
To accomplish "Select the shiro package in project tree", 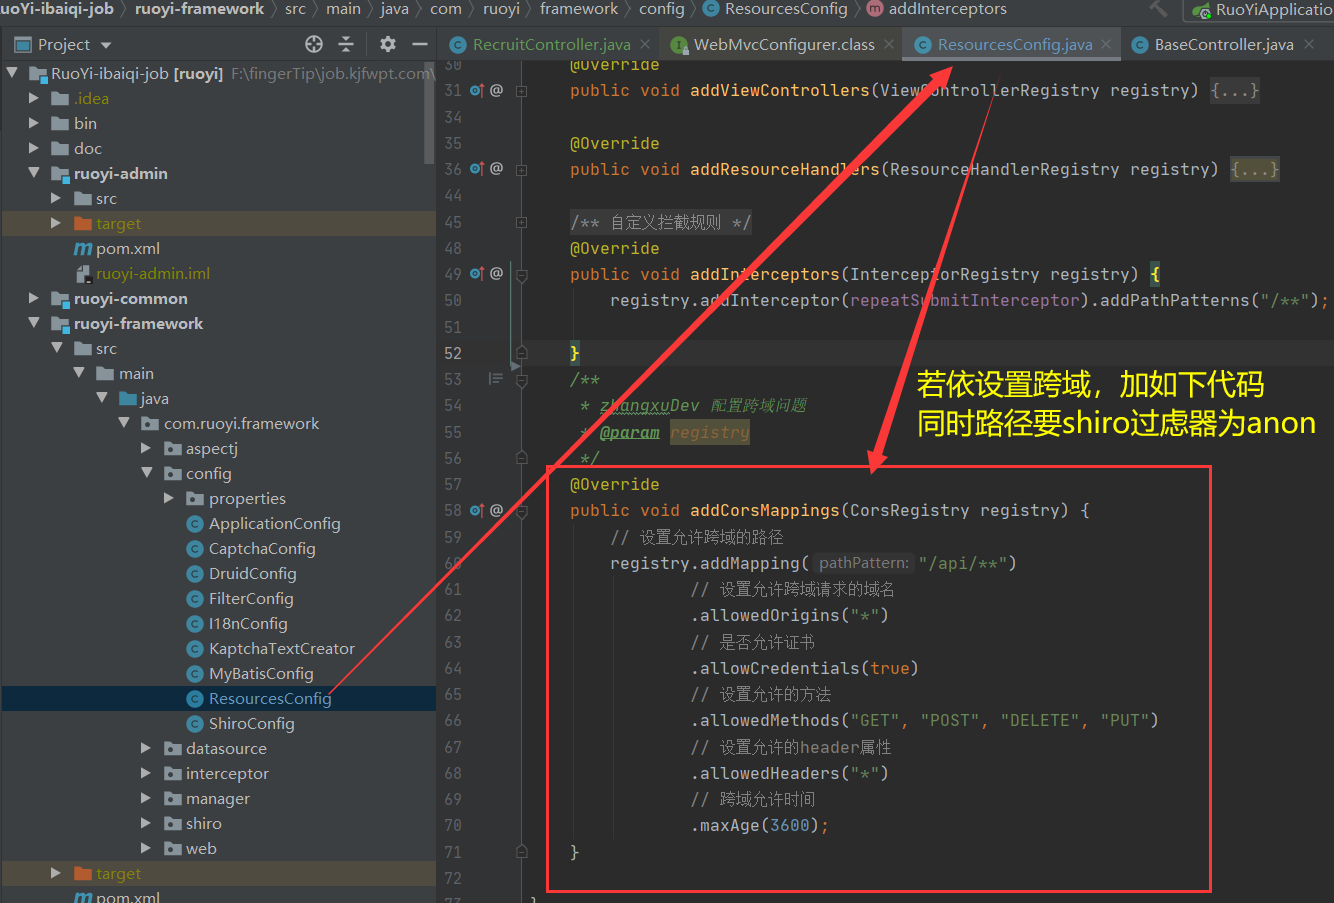I will 204,824.
